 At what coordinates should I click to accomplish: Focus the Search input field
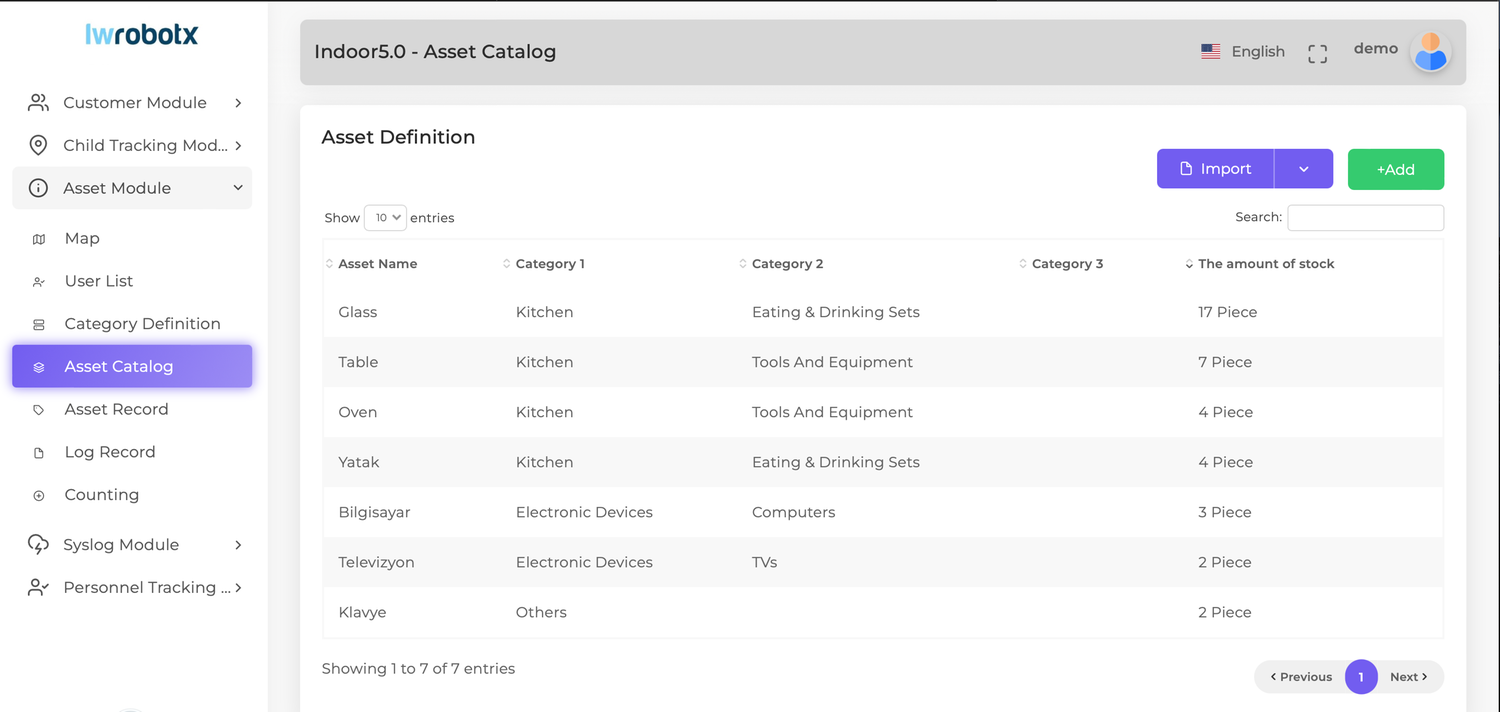click(1365, 217)
